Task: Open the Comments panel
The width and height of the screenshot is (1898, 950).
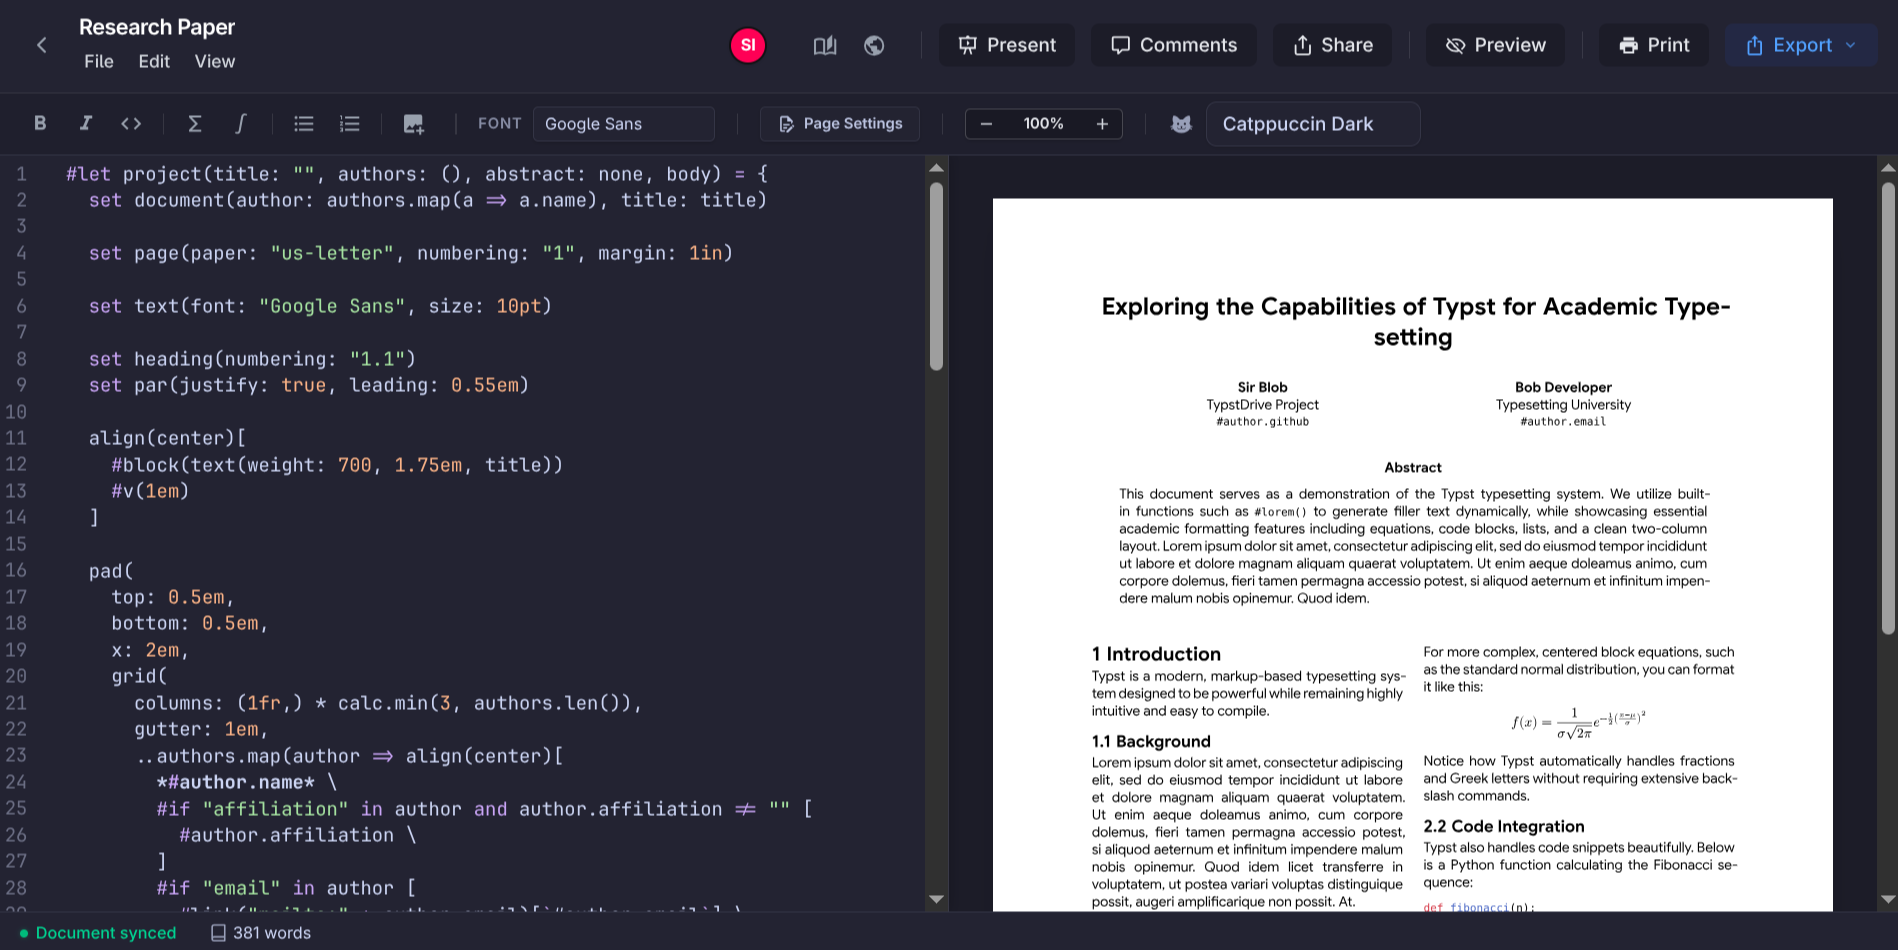Action: pyautogui.click(x=1174, y=45)
